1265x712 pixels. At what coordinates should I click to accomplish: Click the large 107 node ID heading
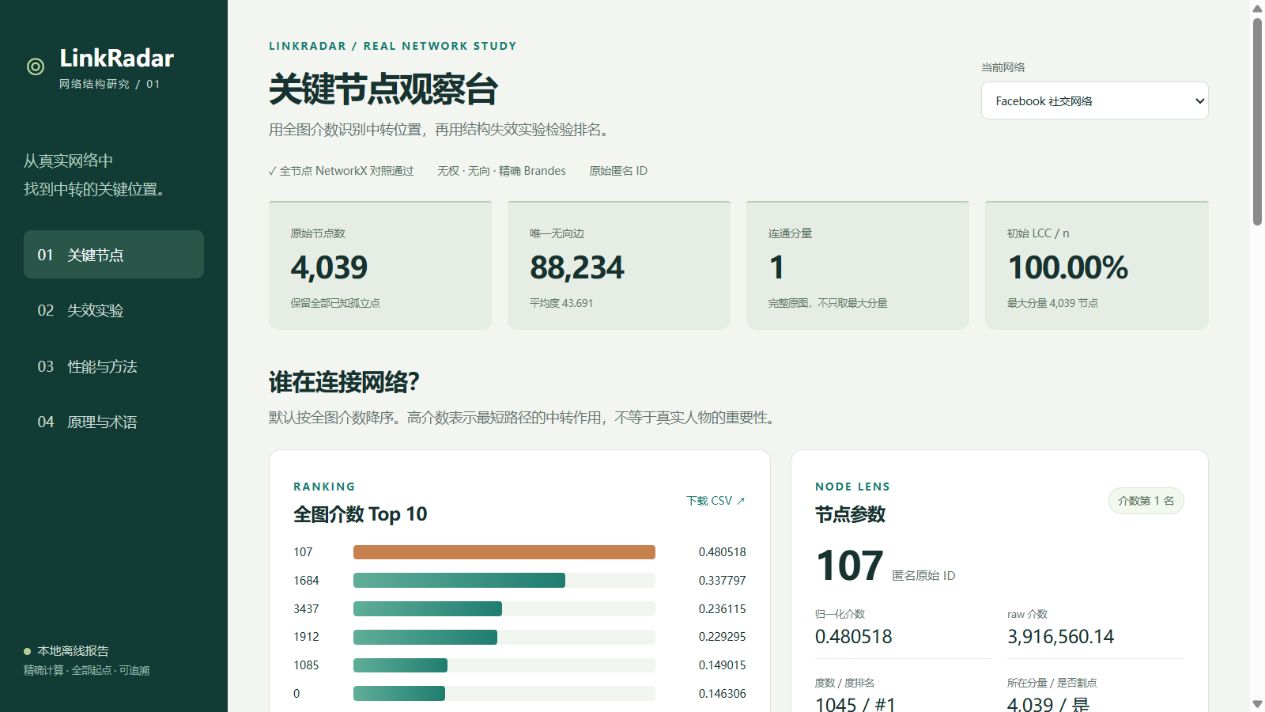pos(850,565)
